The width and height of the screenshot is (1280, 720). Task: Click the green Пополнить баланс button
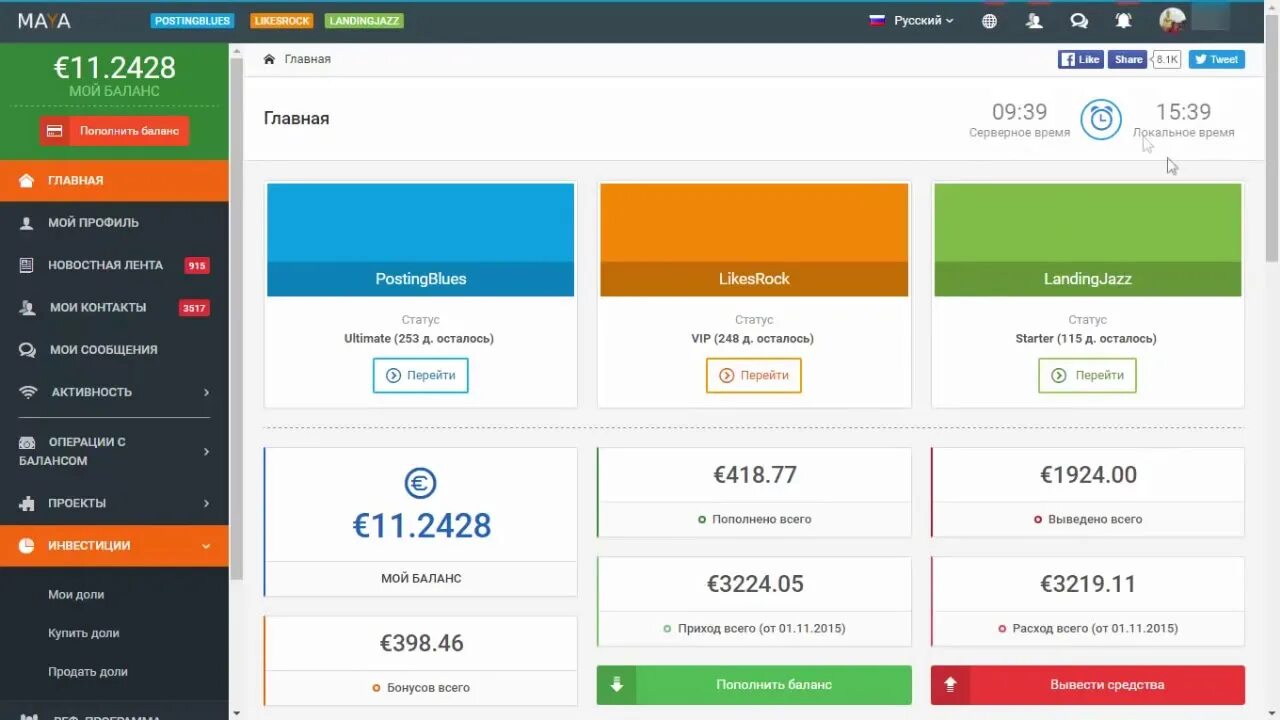754,685
